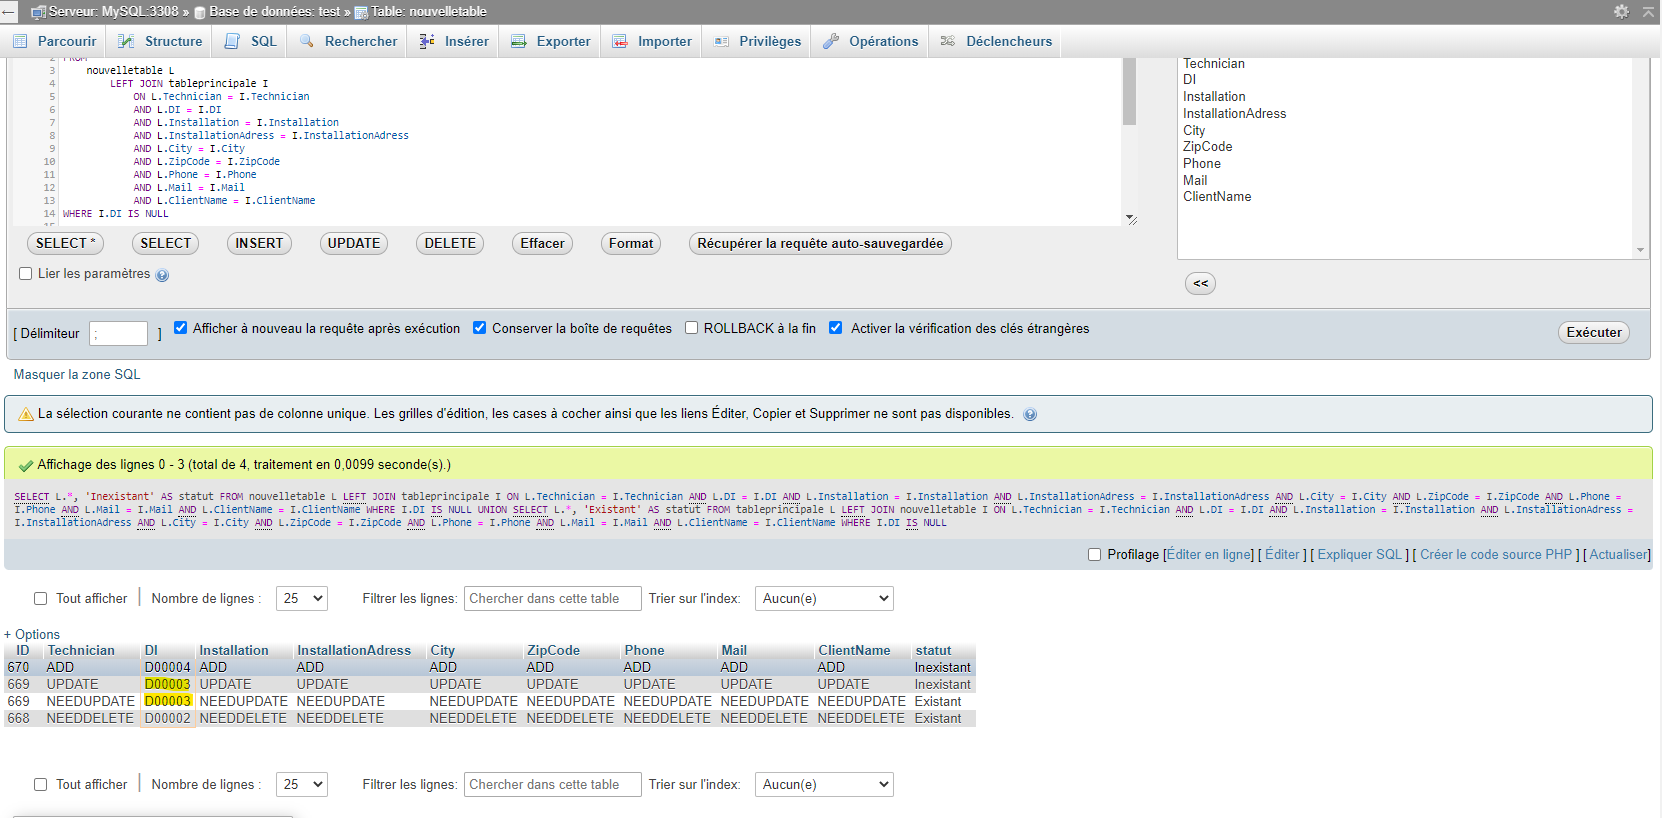Click the help icon beside Lier les paramètres

coord(162,275)
